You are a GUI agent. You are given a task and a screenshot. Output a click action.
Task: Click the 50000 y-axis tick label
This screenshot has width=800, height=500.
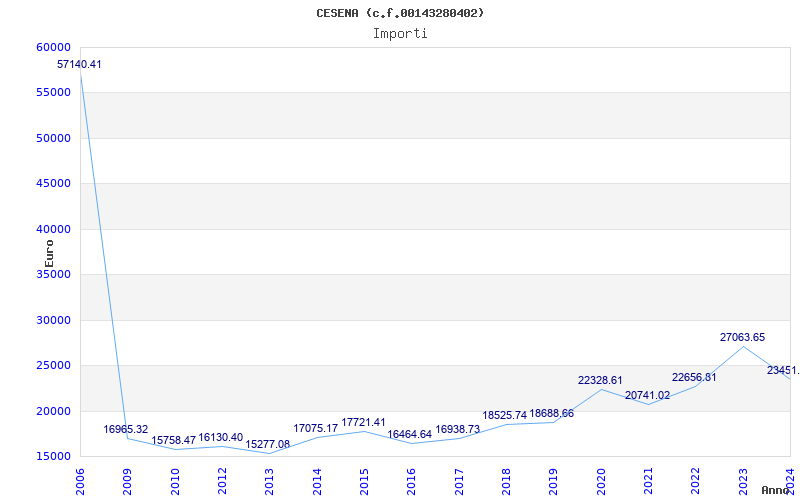point(54,138)
